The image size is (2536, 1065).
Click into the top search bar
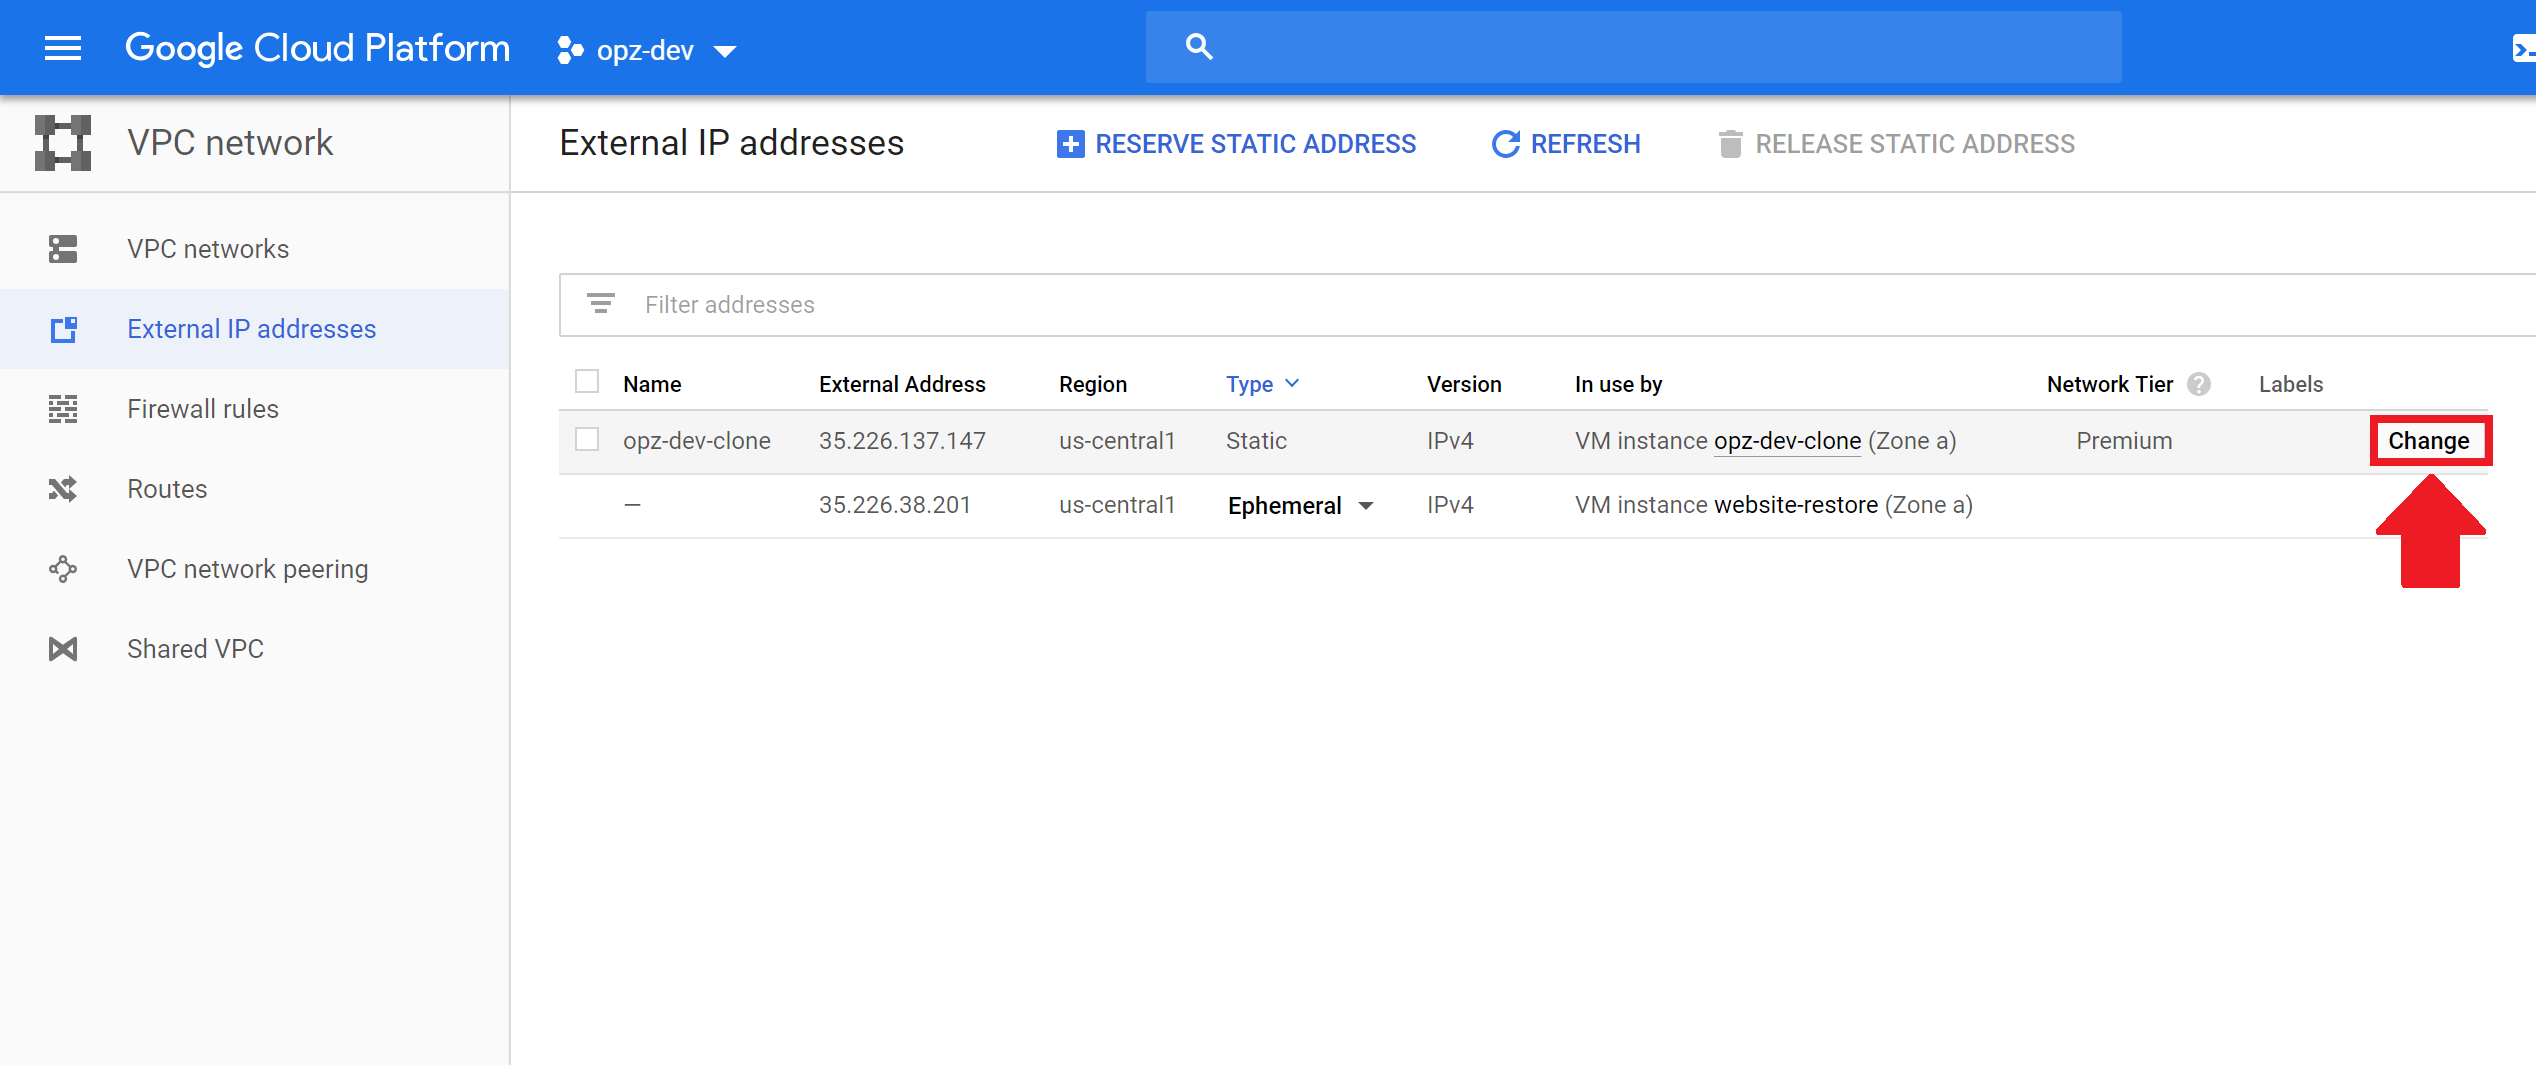(1634, 47)
